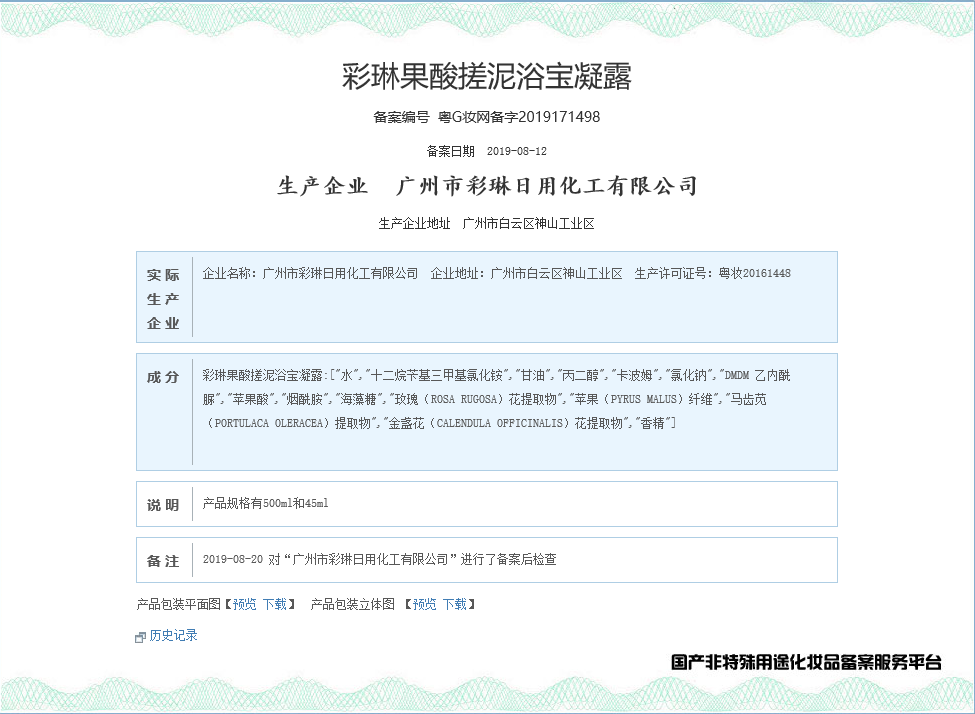Select the filing number 粤G妆网备字2019171498
The width and height of the screenshot is (975, 714).
(x=519, y=116)
